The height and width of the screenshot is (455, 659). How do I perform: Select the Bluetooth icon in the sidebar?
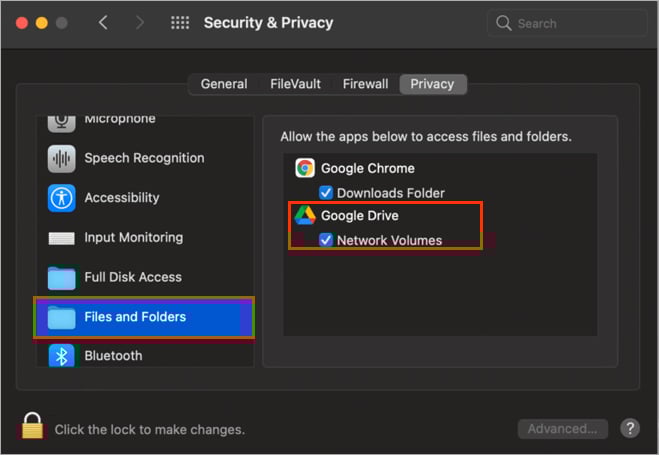tap(61, 356)
